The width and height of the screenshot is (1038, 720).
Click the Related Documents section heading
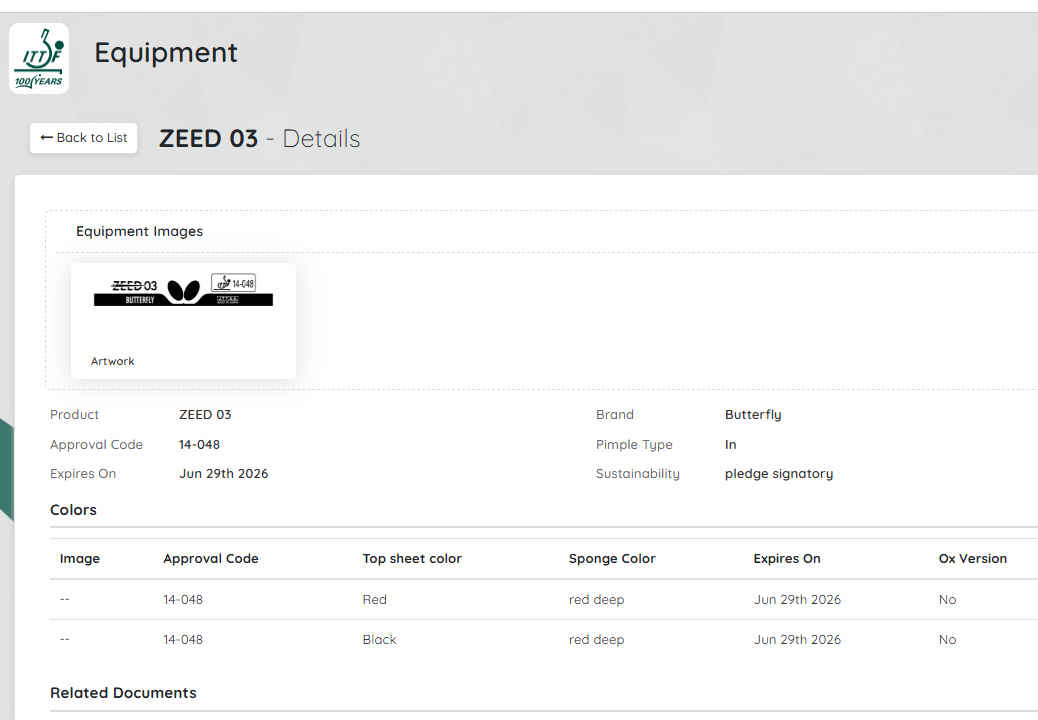123,693
